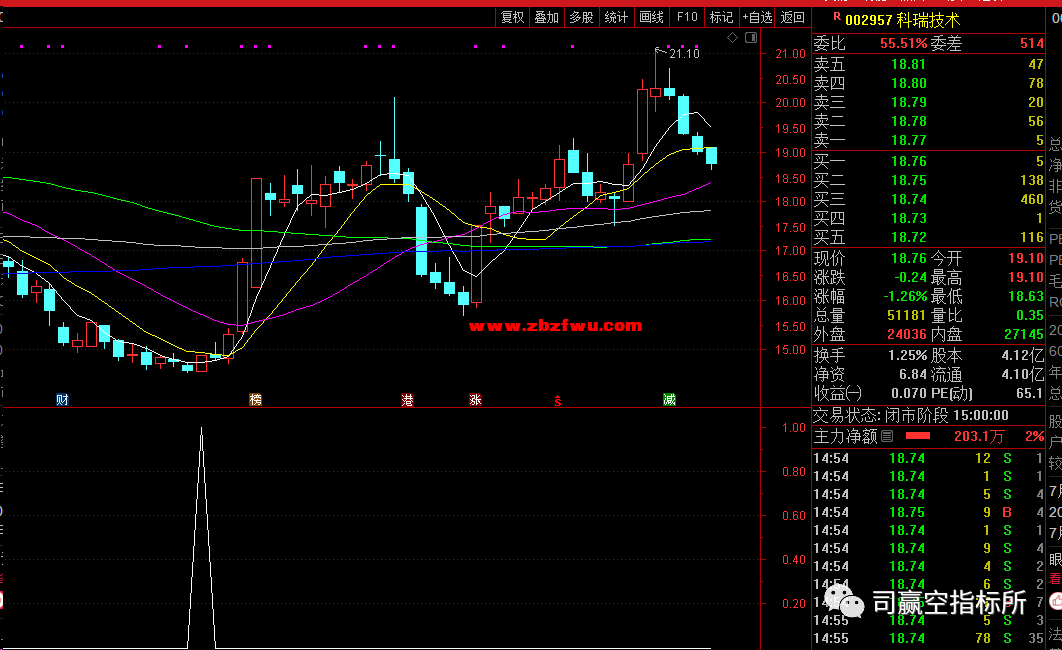
Task: Select the 多股 multi-stock view
Action: click(x=581, y=17)
